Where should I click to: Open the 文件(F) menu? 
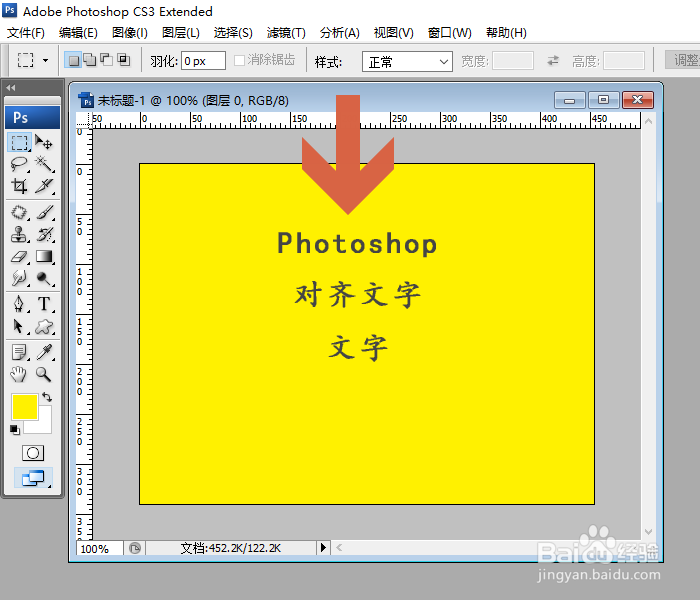[25, 33]
